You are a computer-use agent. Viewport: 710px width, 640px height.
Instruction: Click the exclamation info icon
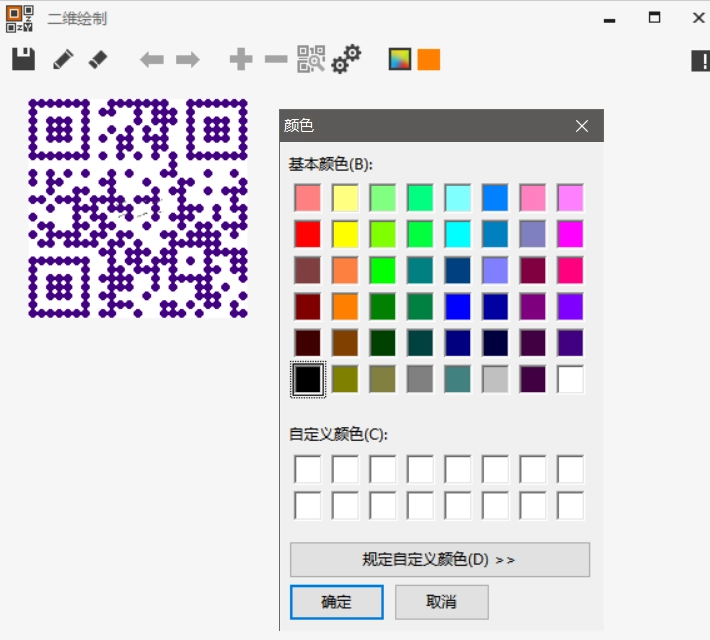tap(700, 61)
